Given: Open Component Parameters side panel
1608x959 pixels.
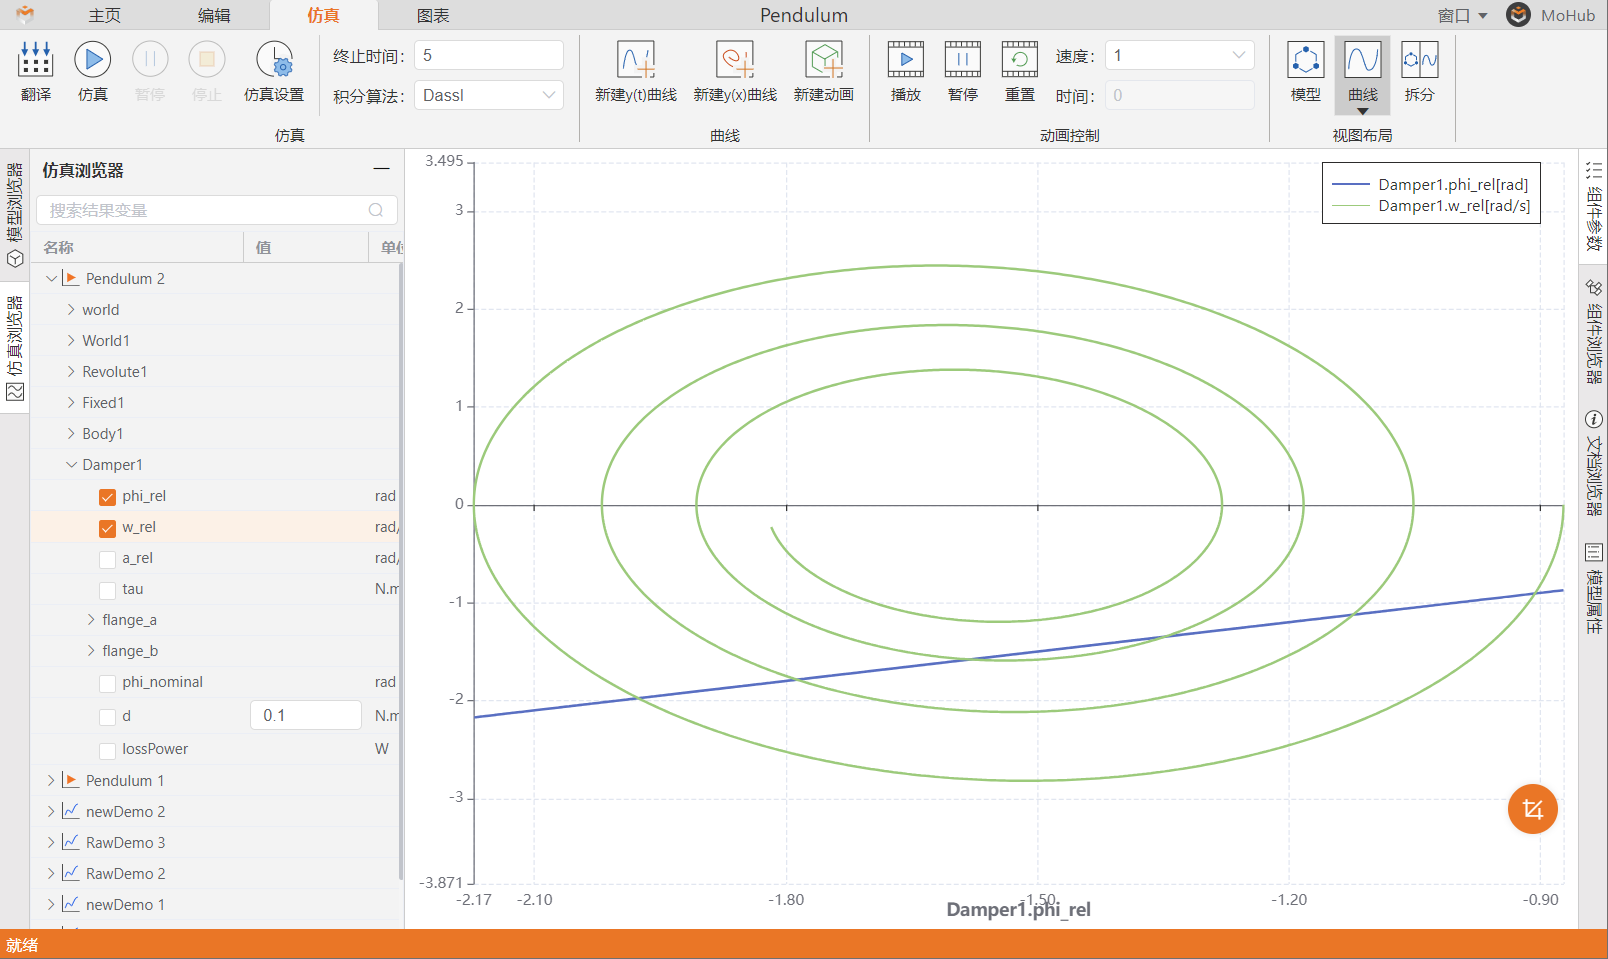Looking at the screenshot, I should pos(1594,207).
